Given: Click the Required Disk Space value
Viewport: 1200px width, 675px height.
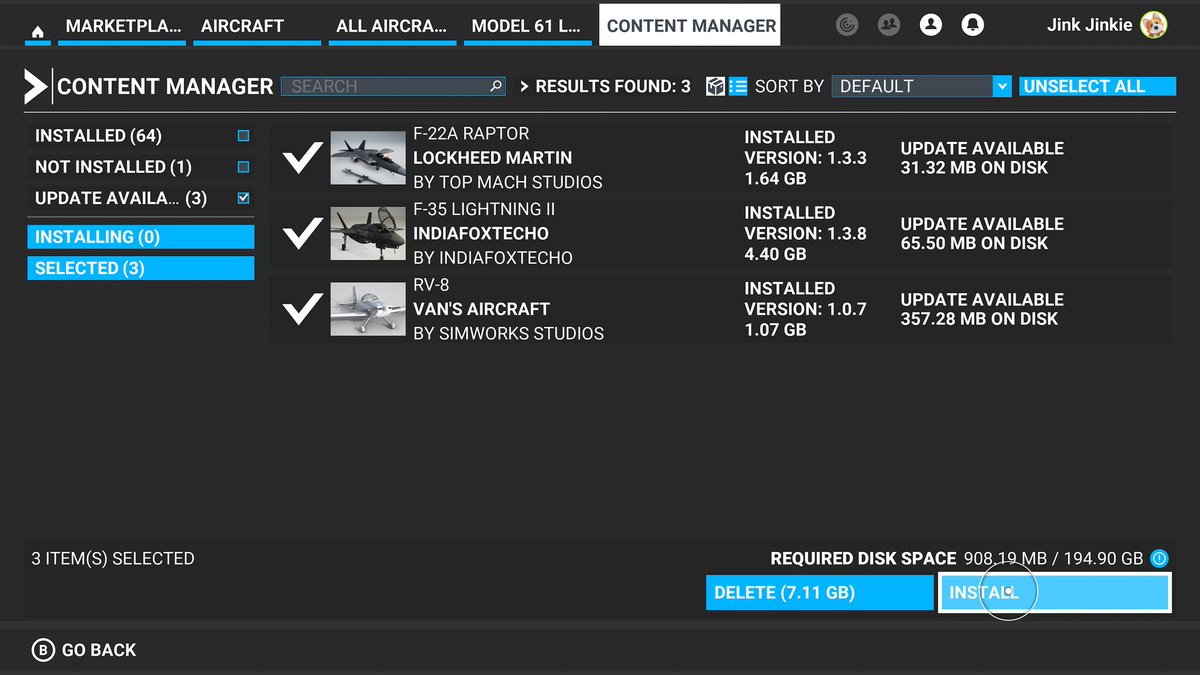Looking at the screenshot, I should tap(1053, 559).
